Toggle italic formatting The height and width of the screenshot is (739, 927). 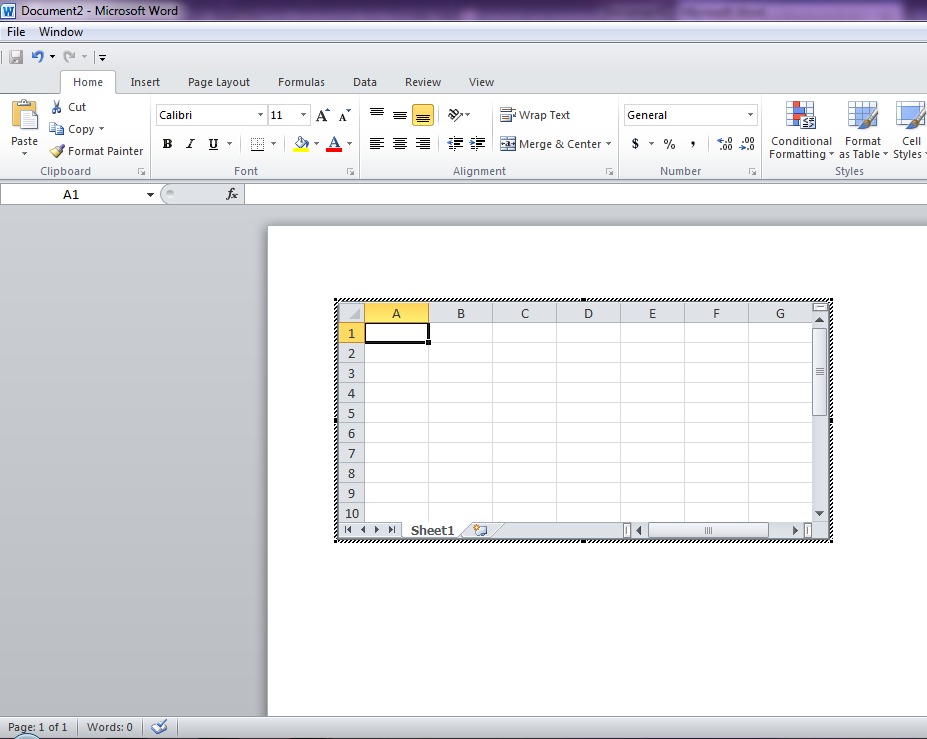tap(189, 143)
